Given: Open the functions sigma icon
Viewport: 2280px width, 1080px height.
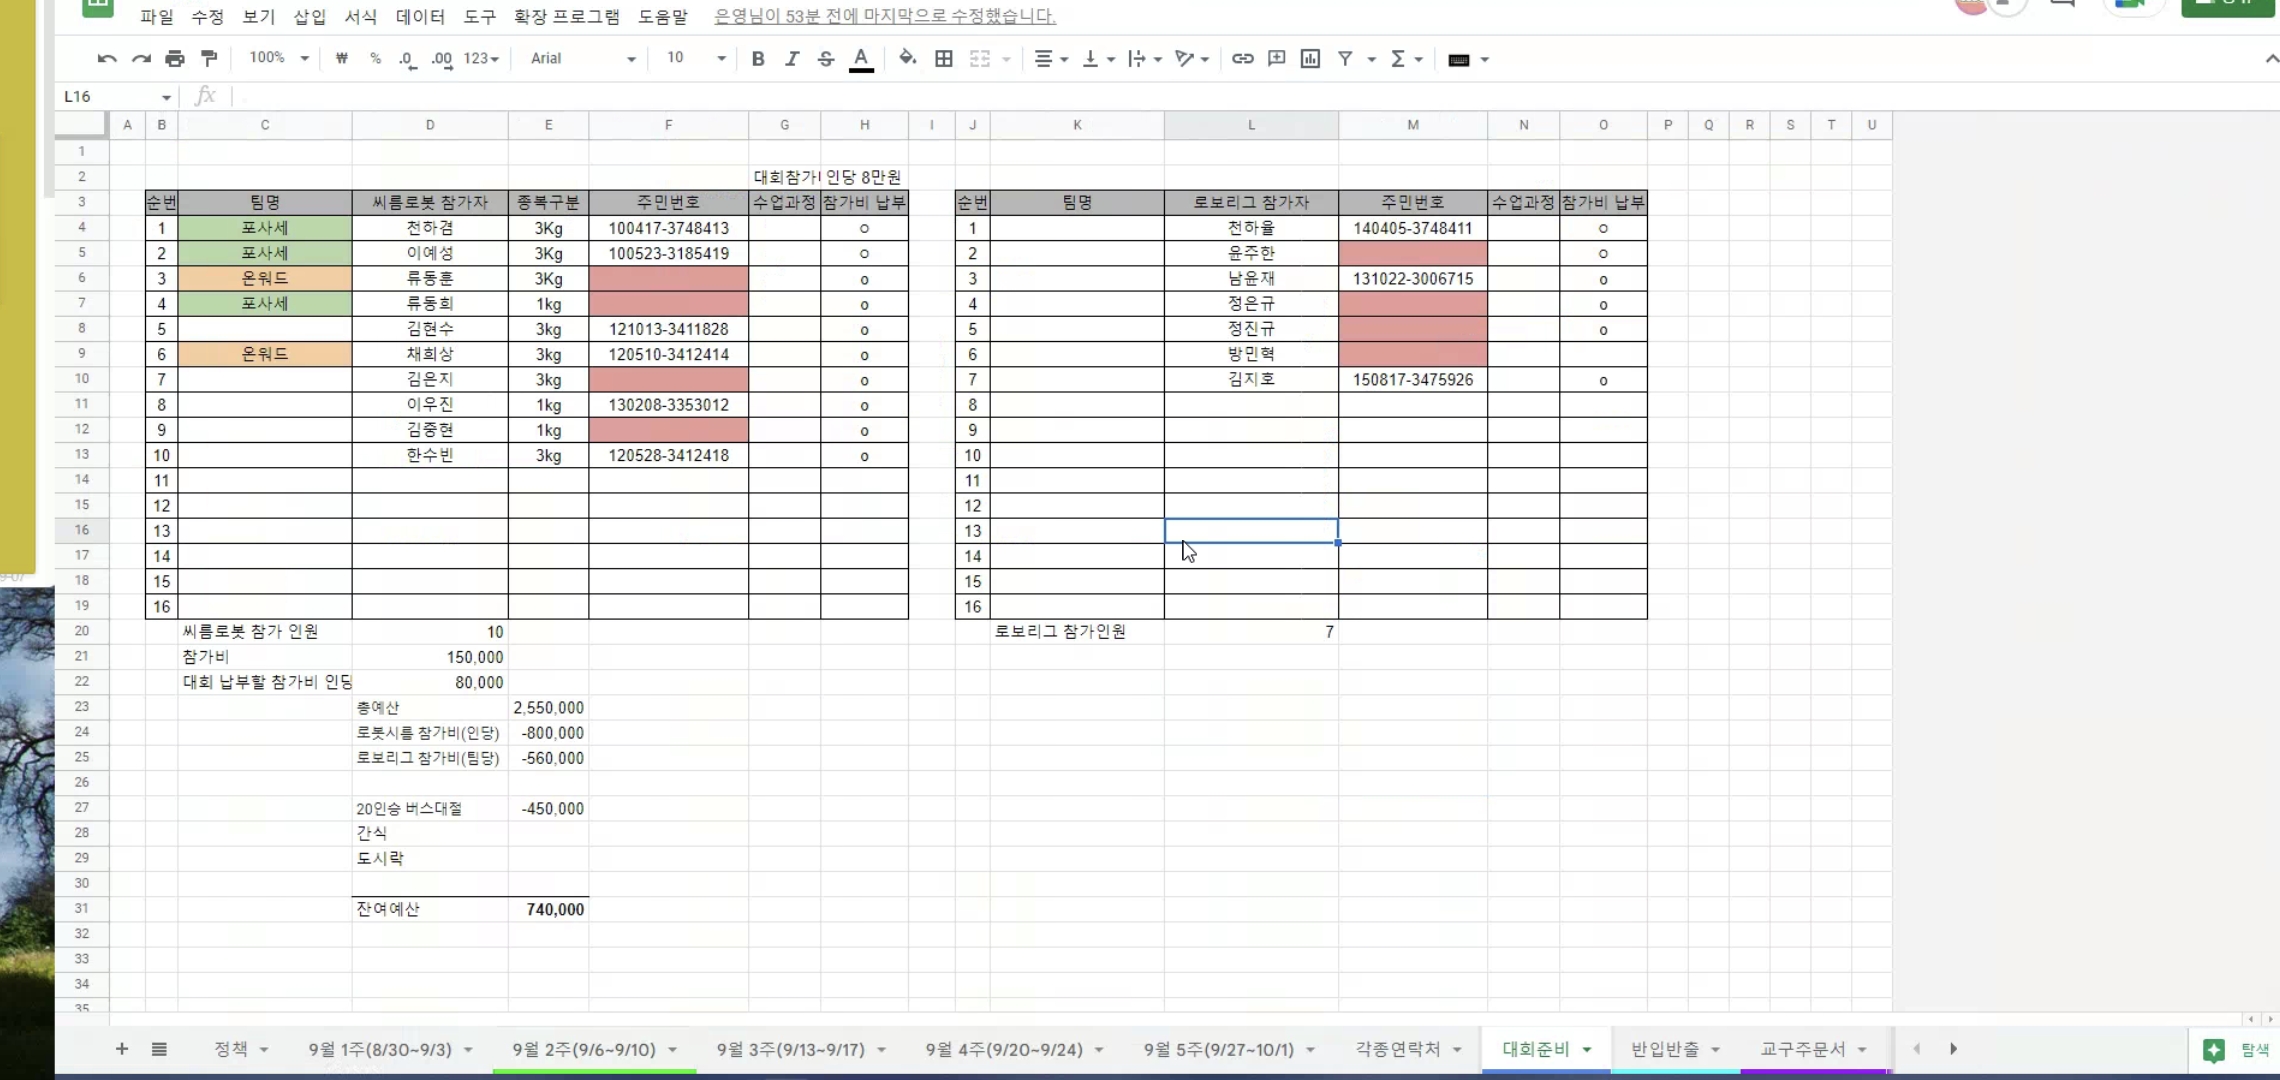Looking at the screenshot, I should 1398,59.
